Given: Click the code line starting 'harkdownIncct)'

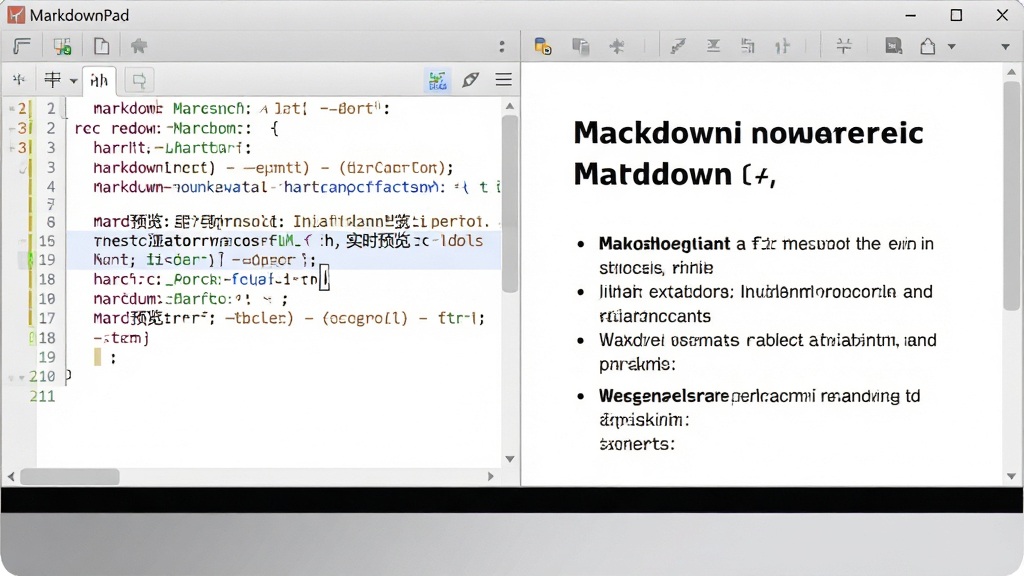Looking at the screenshot, I should tap(273, 168).
